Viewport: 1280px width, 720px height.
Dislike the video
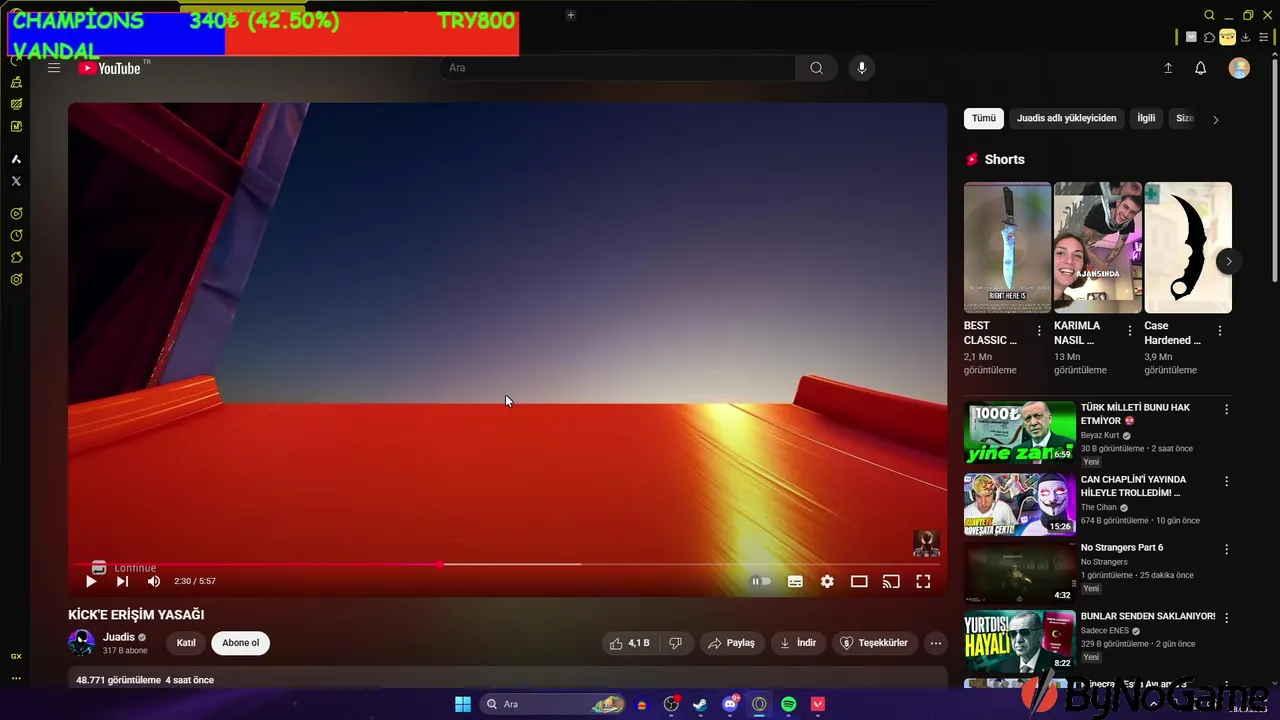click(x=676, y=643)
